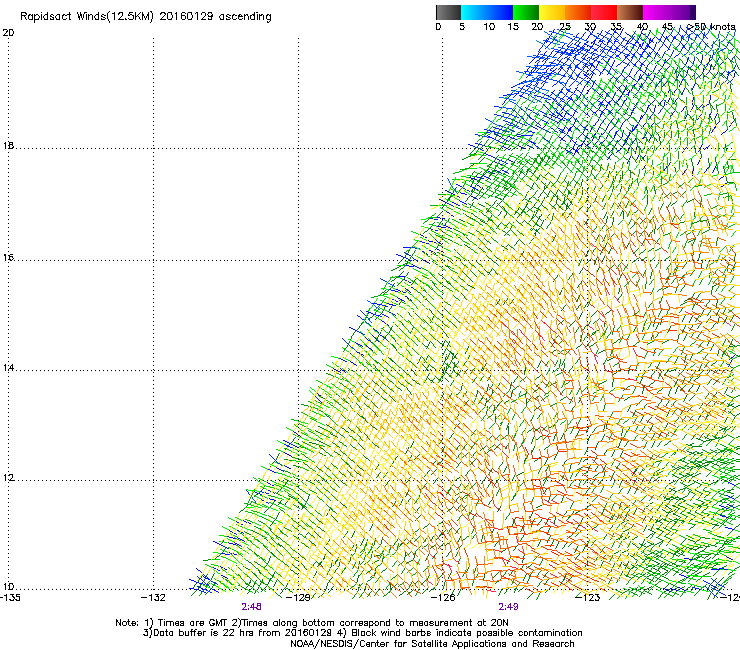The height and width of the screenshot is (650, 740).
Task: Click the purple 2:48 time label
Action: (252, 607)
